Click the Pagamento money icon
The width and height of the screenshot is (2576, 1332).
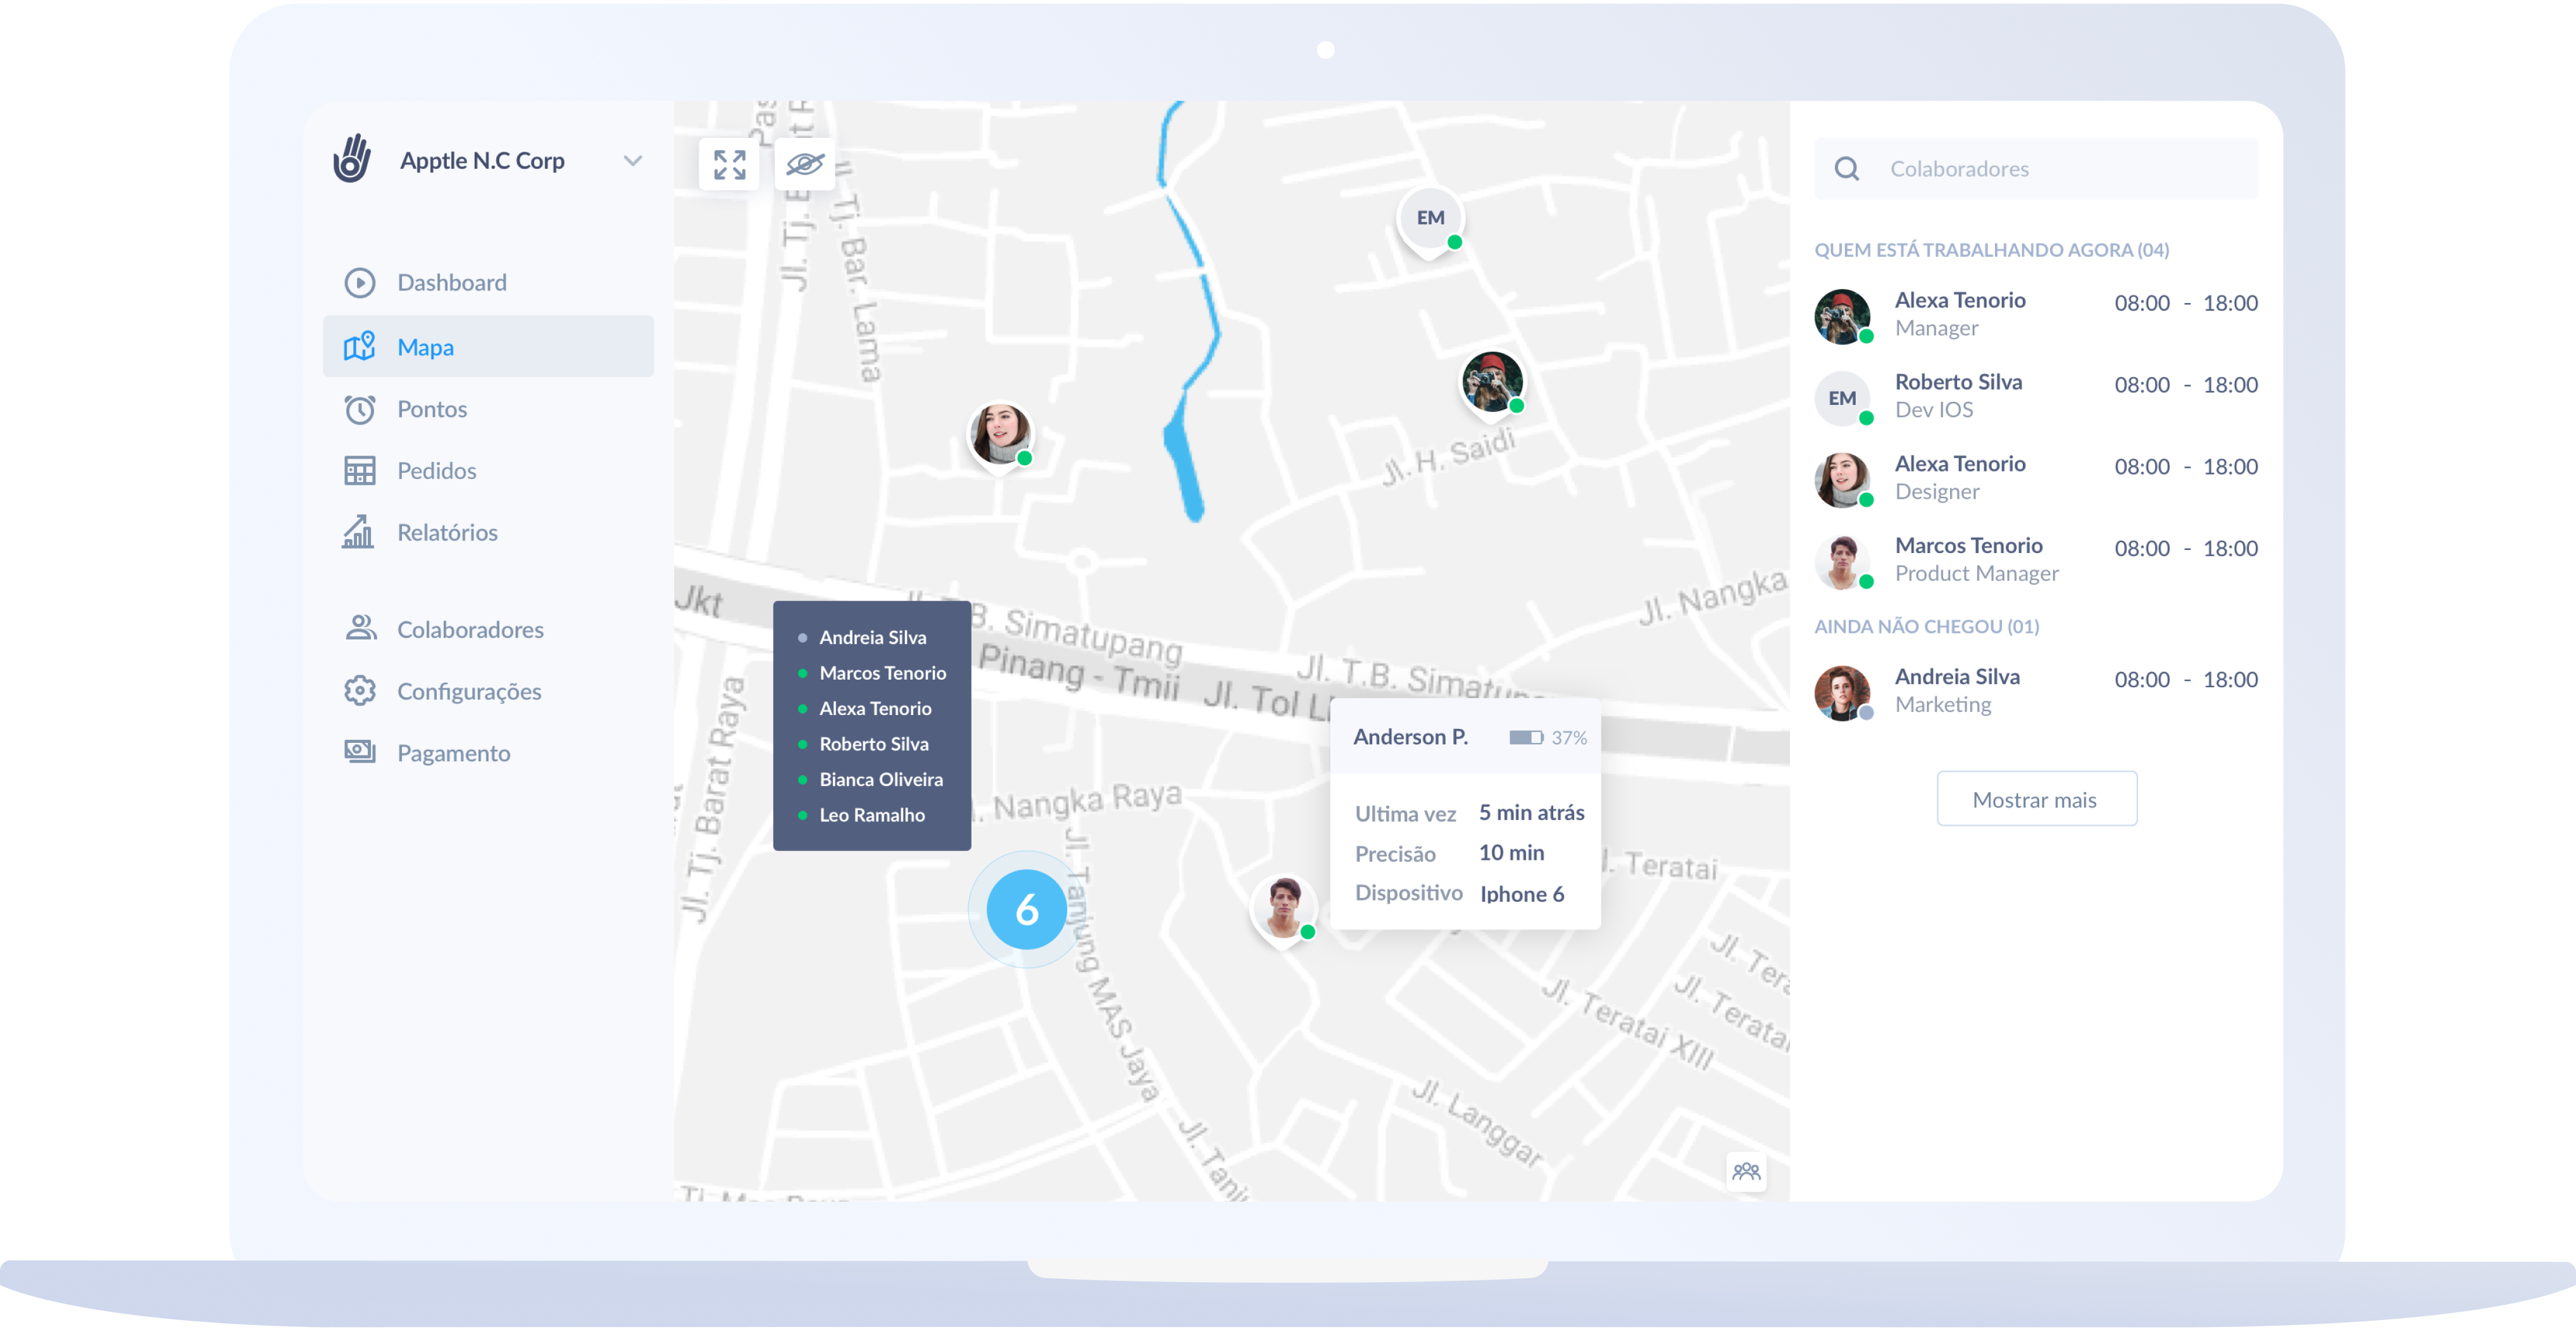click(360, 752)
